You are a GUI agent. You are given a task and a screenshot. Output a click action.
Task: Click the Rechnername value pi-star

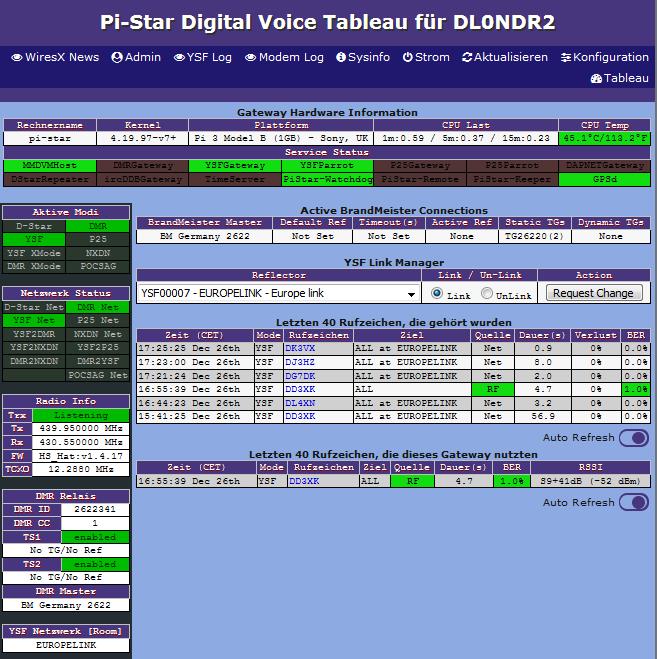pyautogui.click(x=50, y=138)
